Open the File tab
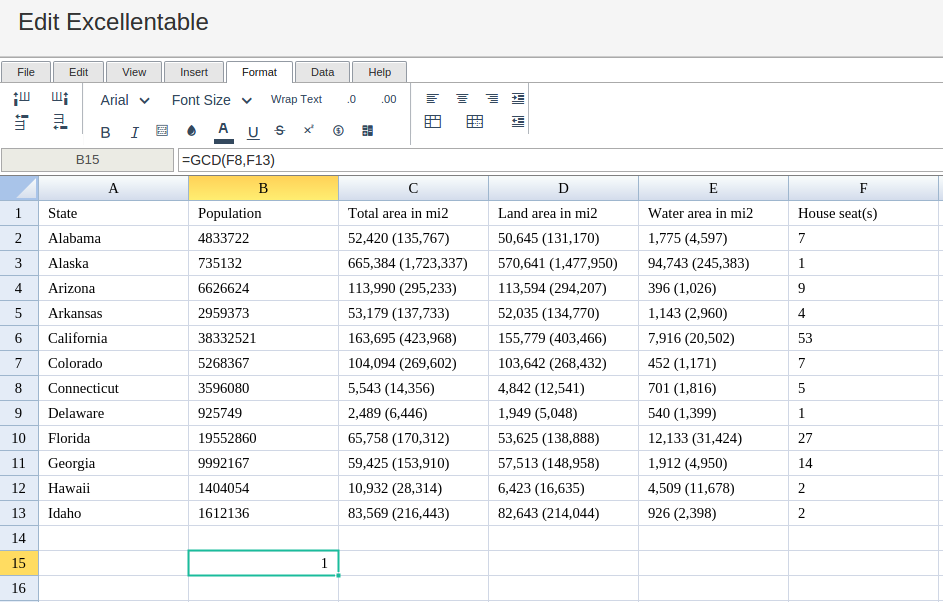This screenshot has width=943, height=602. [x=26, y=72]
